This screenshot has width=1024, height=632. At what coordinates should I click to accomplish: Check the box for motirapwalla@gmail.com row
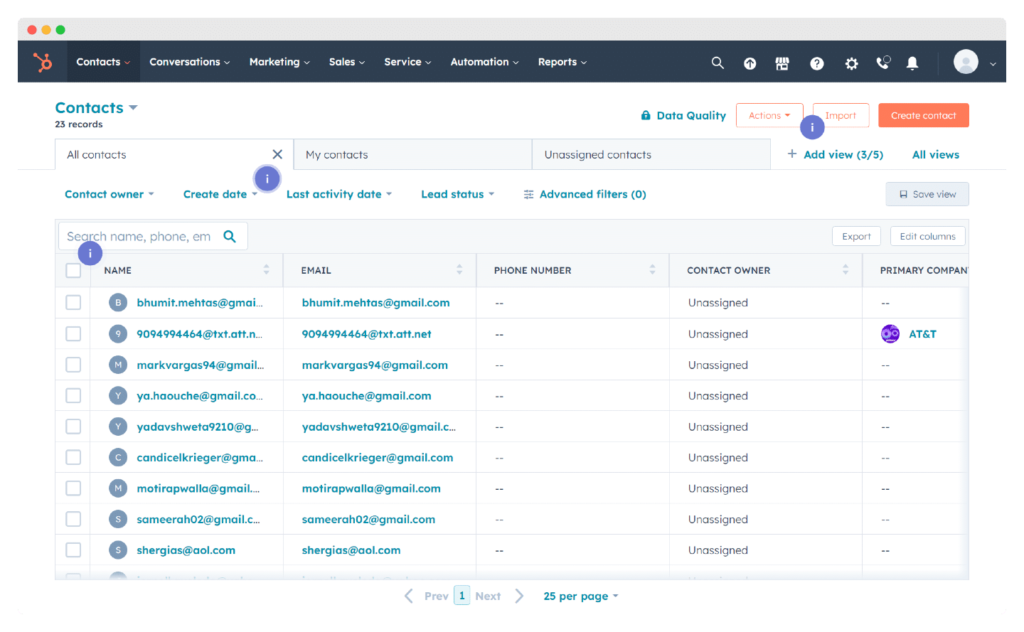[x=73, y=488]
